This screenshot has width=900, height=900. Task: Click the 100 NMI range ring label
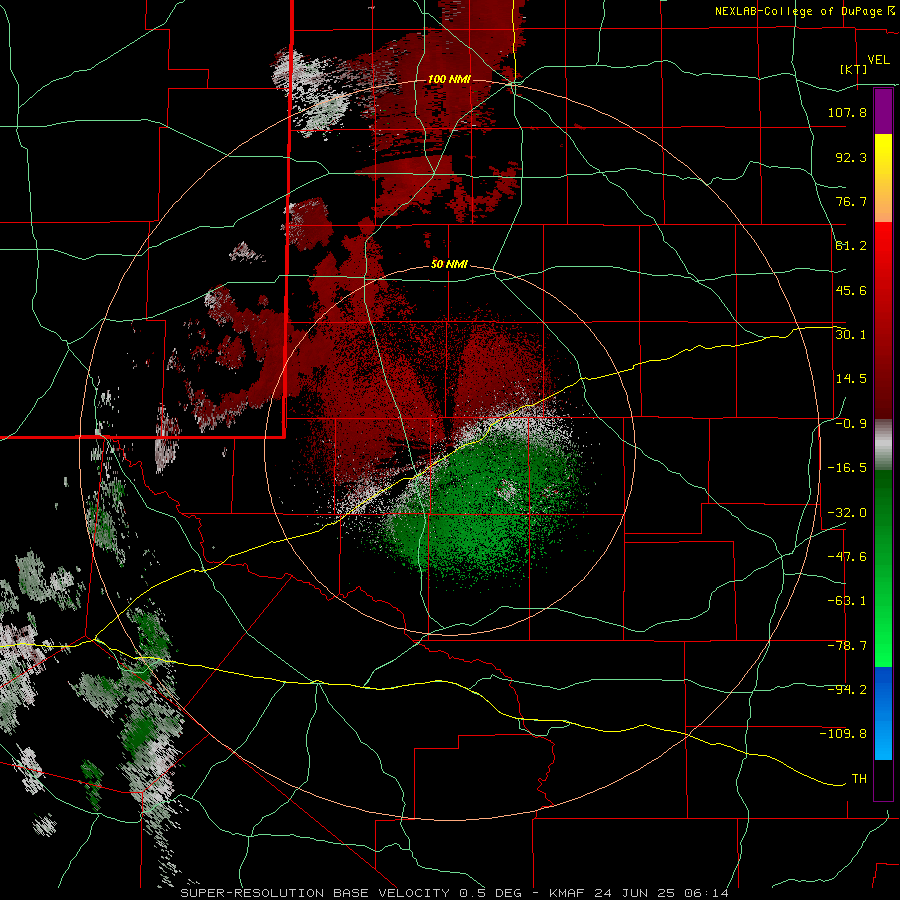(449, 79)
